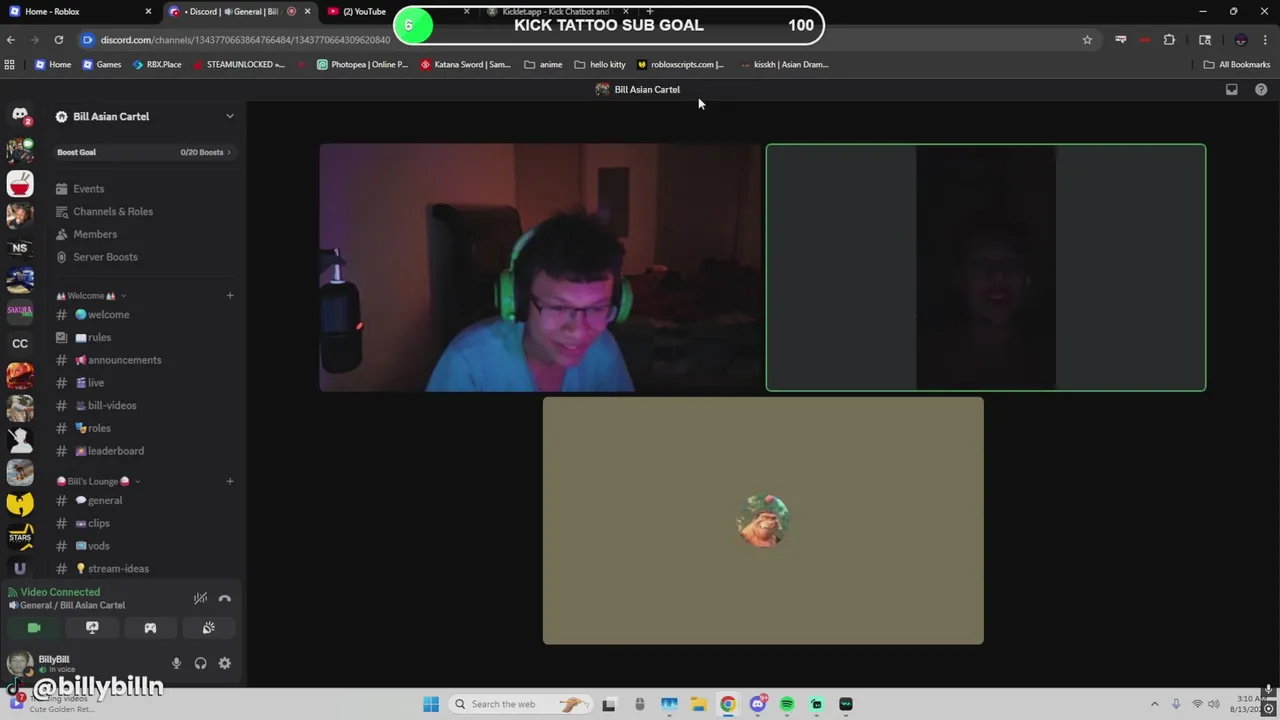
Task: Open Photopea bookmark
Action: [363, 64]
